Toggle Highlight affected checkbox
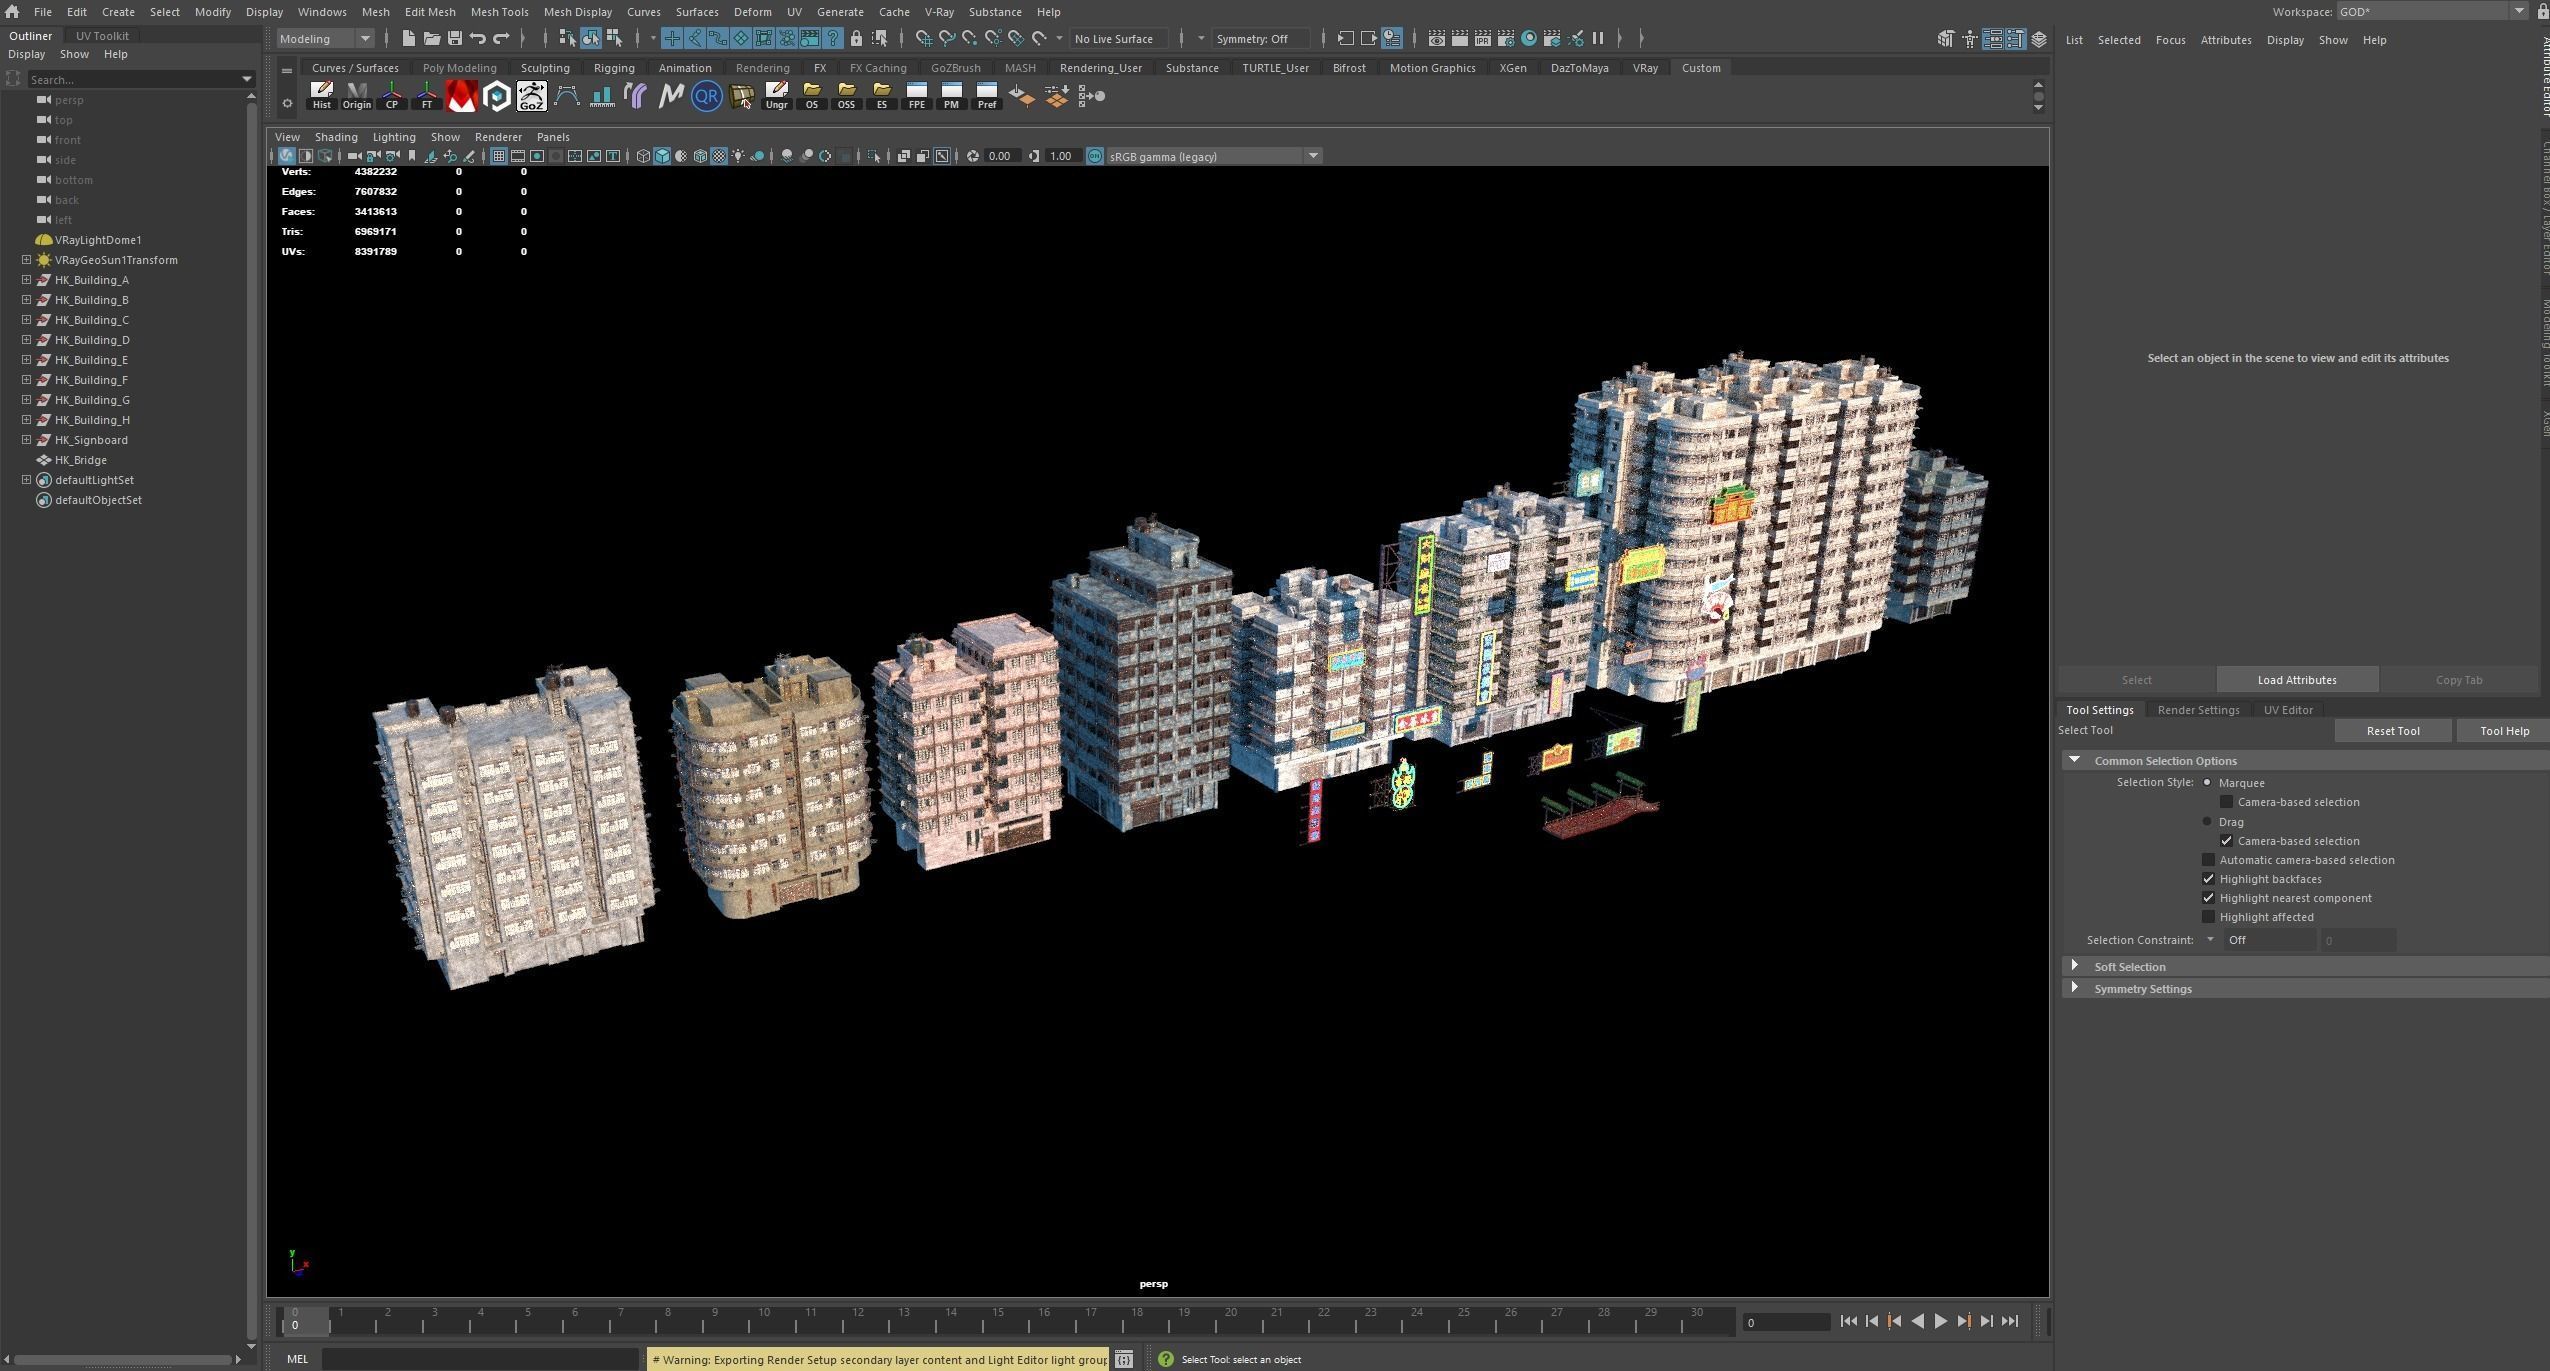Screen dimensions: 2550x1371 2208,916
